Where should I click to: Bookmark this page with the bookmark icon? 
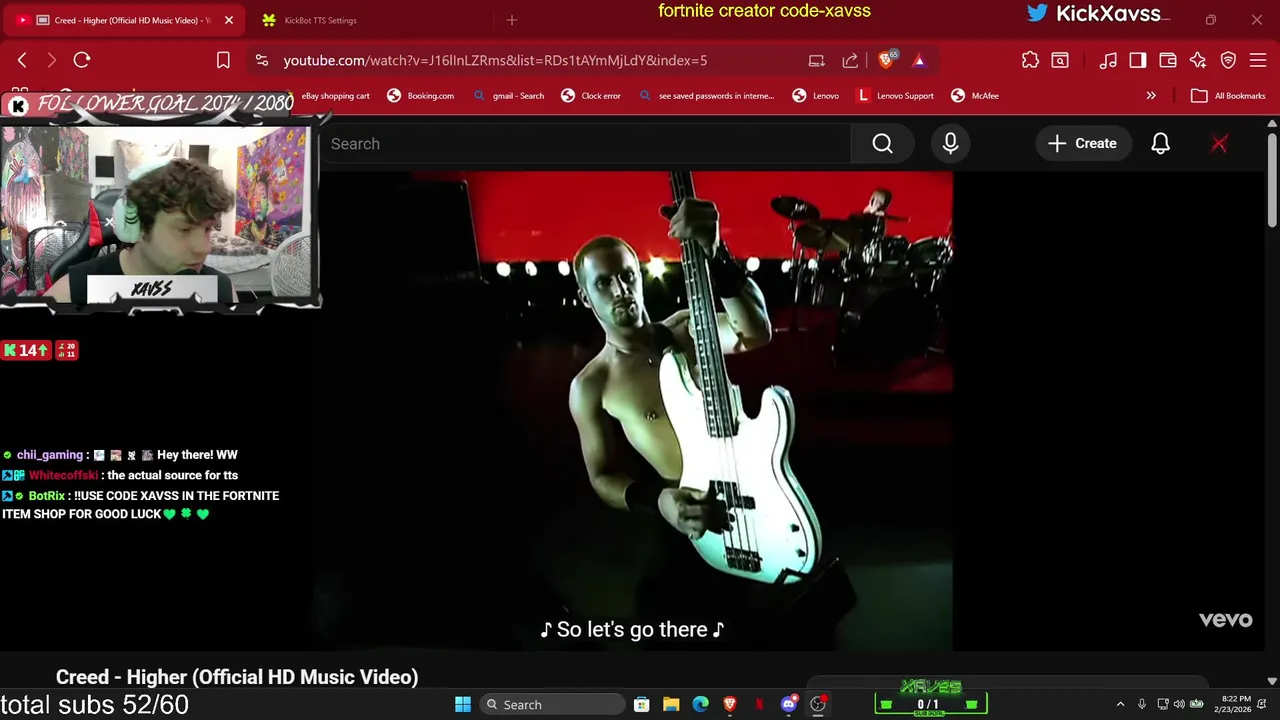coord(223,60)
